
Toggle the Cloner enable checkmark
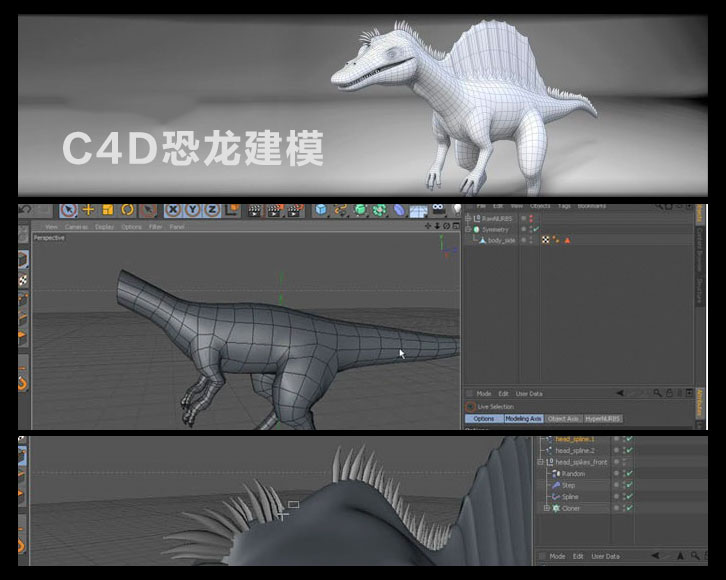point(629,508)
